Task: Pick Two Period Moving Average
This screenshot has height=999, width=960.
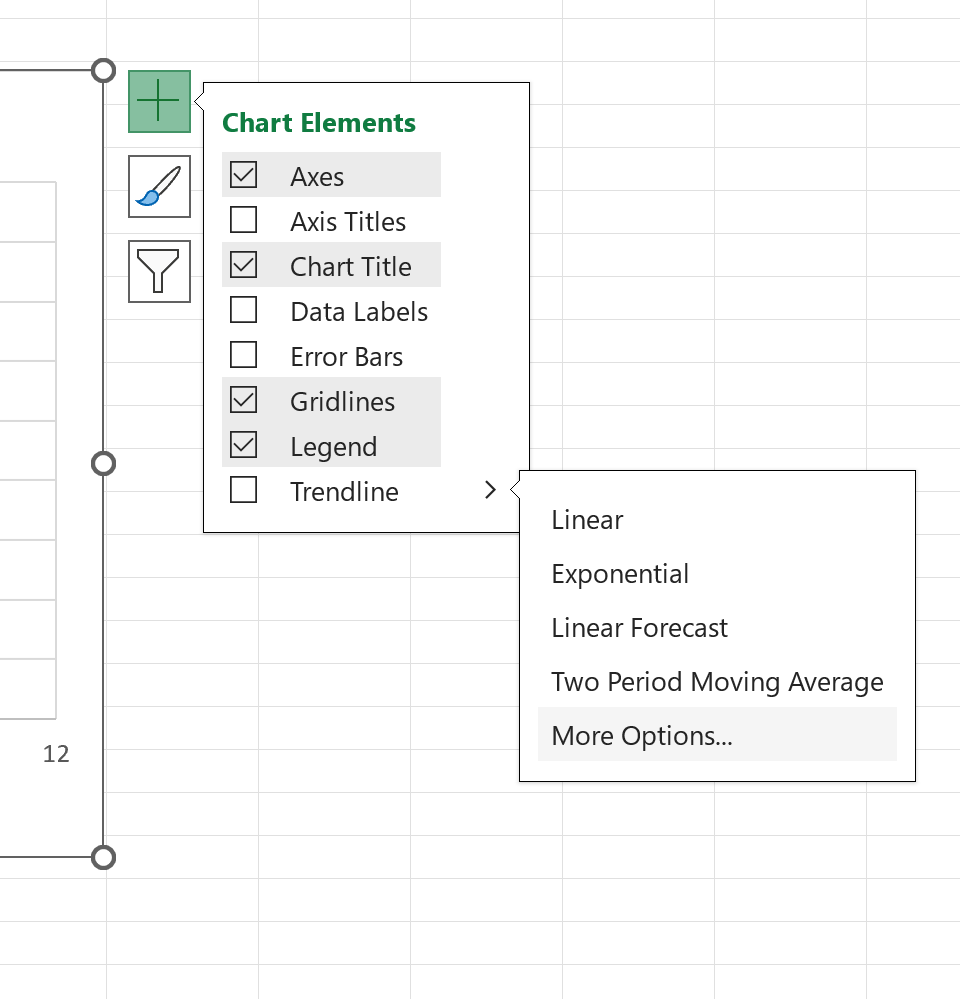Action: (x=717, y=682)
